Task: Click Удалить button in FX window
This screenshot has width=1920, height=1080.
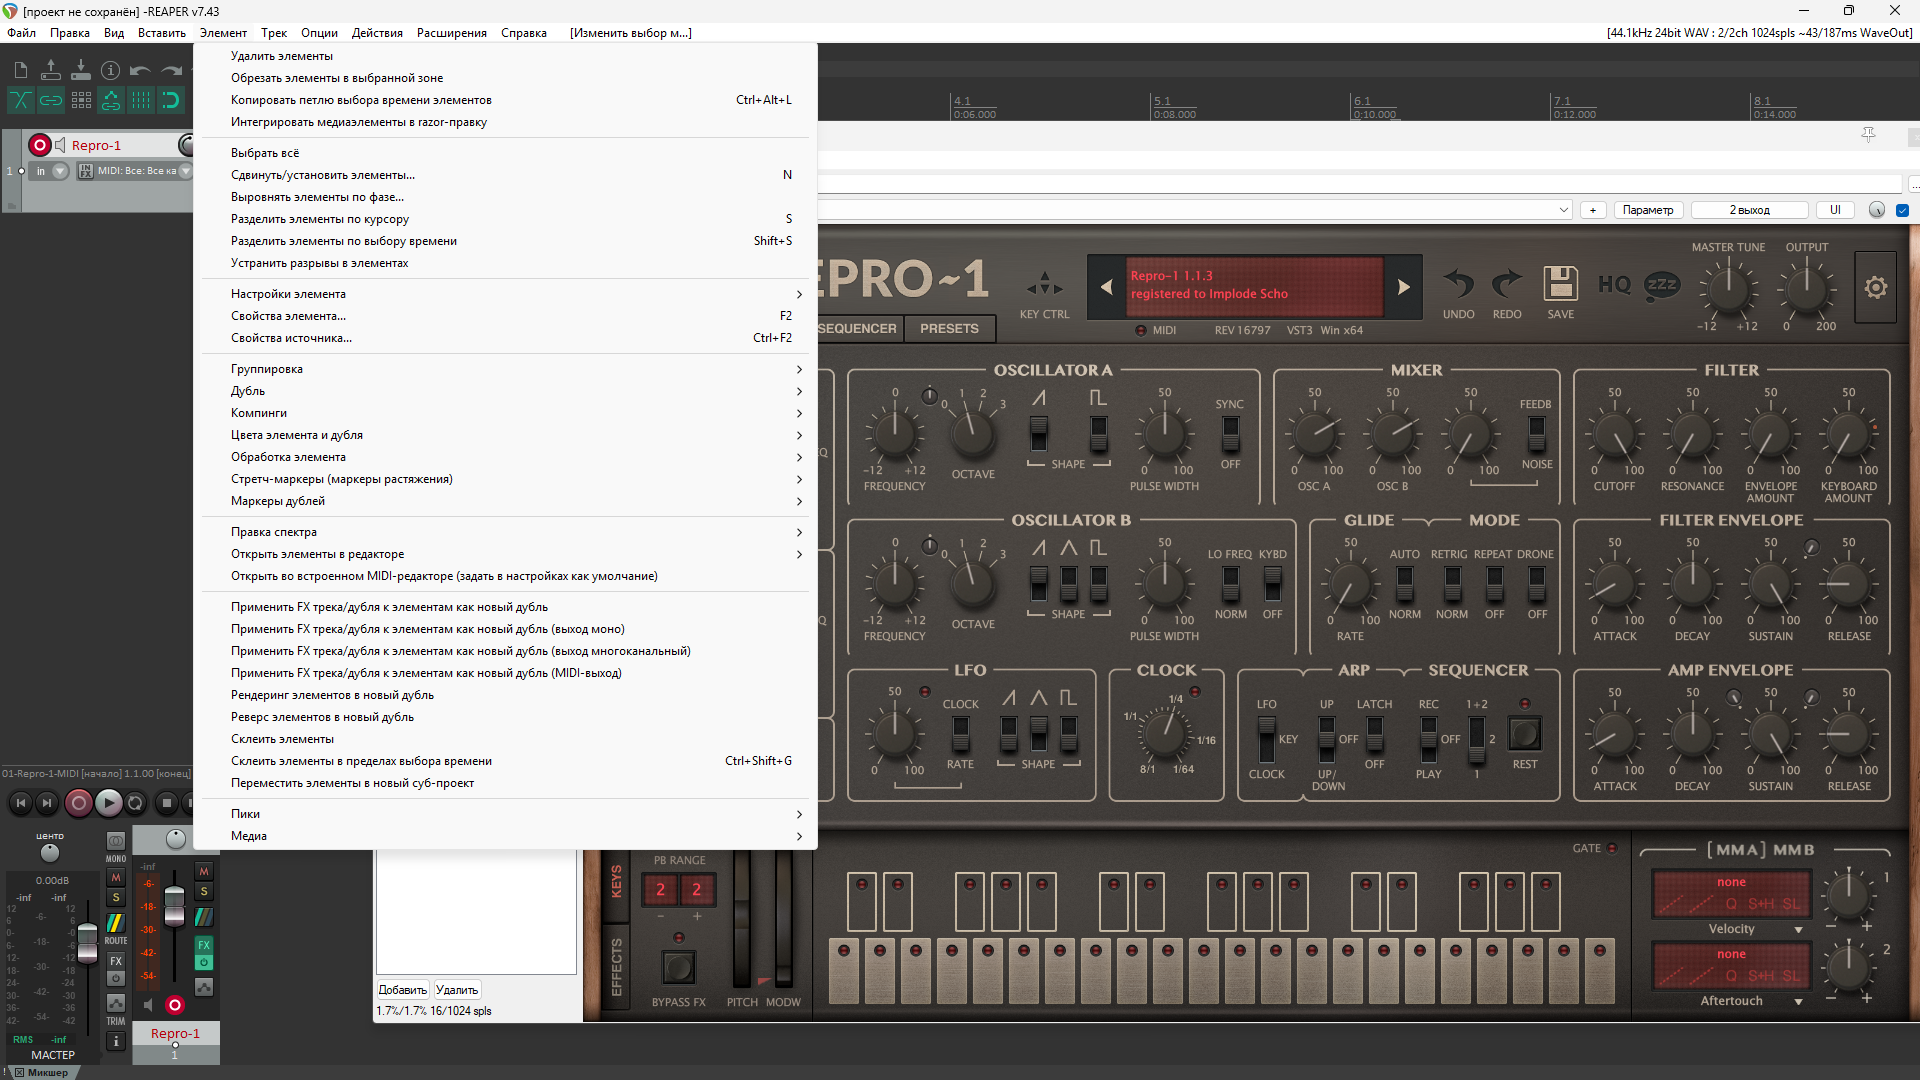Action: [x=457, y=990]
